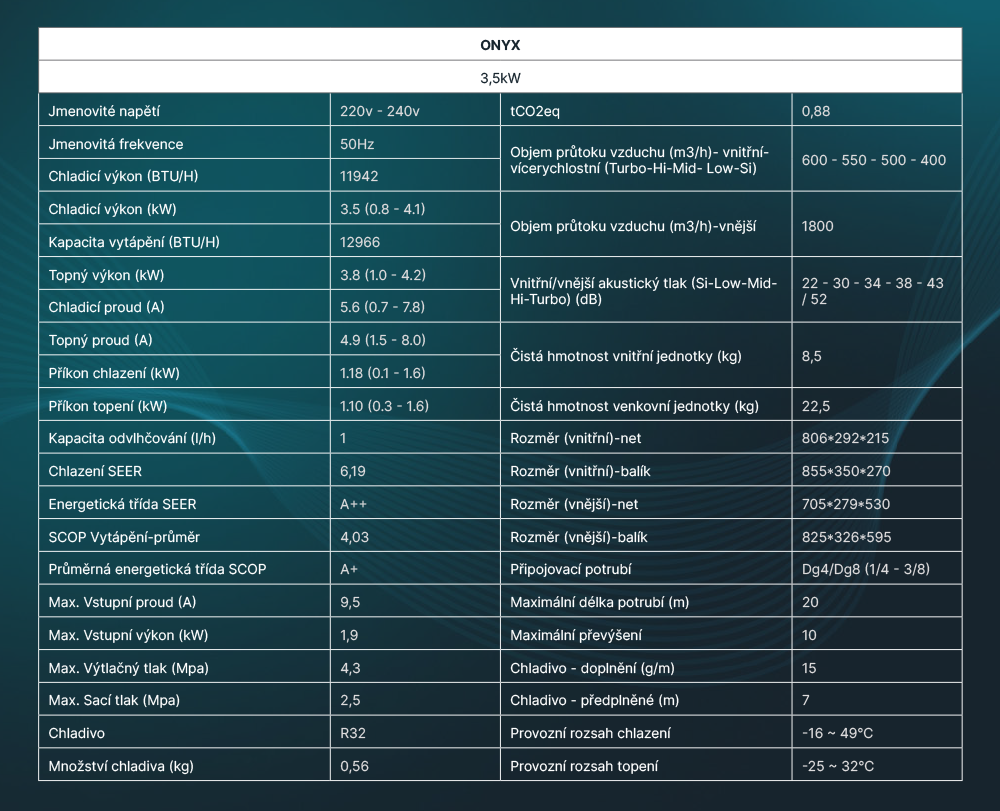Click the SCOP Vytápění-průměr label

click(x=124, y=537)
